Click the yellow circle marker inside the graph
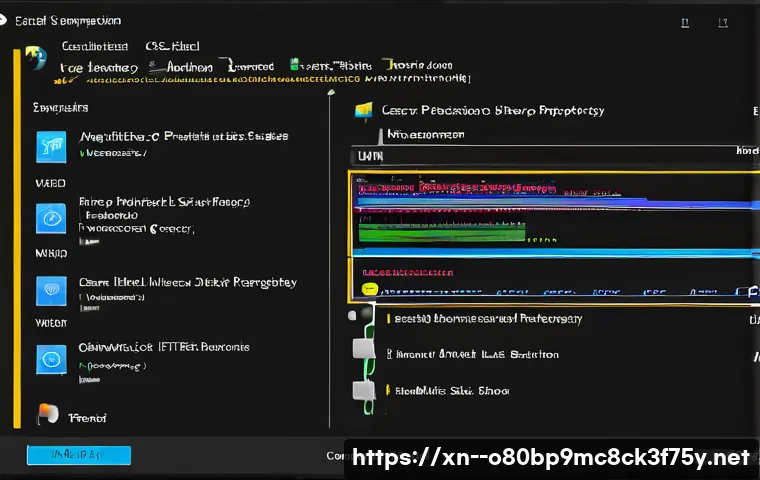Screen dimensions: 760x480 click(368, 289)
